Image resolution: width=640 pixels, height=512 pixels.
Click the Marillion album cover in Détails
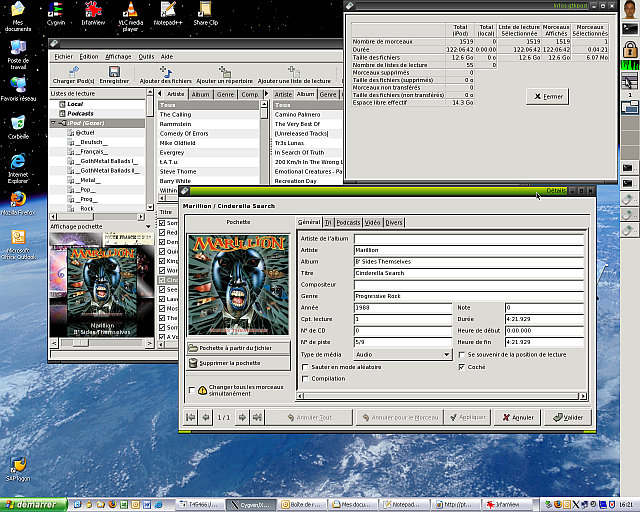238,285
